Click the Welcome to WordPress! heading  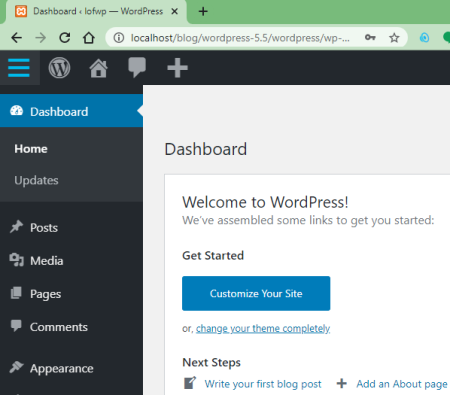point(265,202)
